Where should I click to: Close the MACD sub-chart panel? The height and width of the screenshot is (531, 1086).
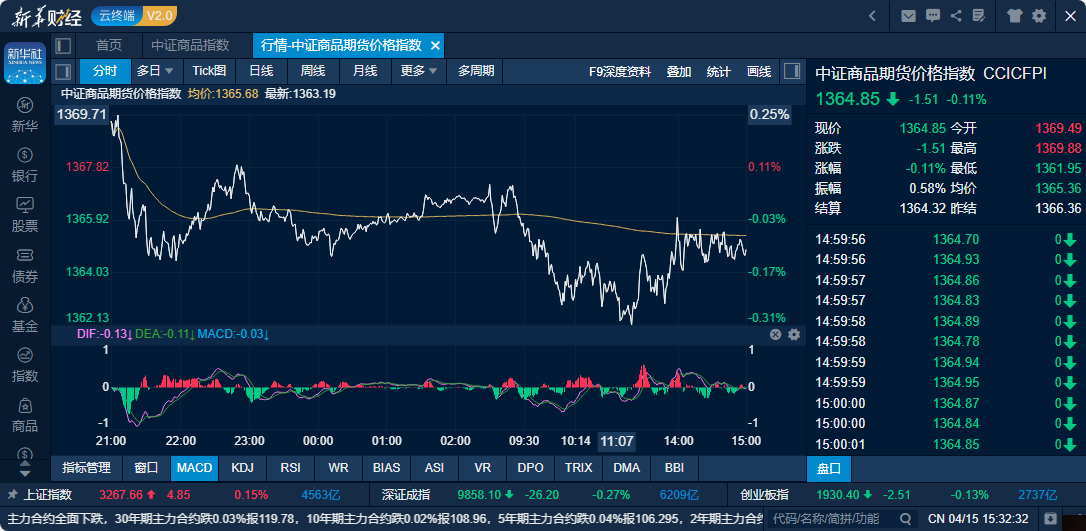(x=775, y=334)
